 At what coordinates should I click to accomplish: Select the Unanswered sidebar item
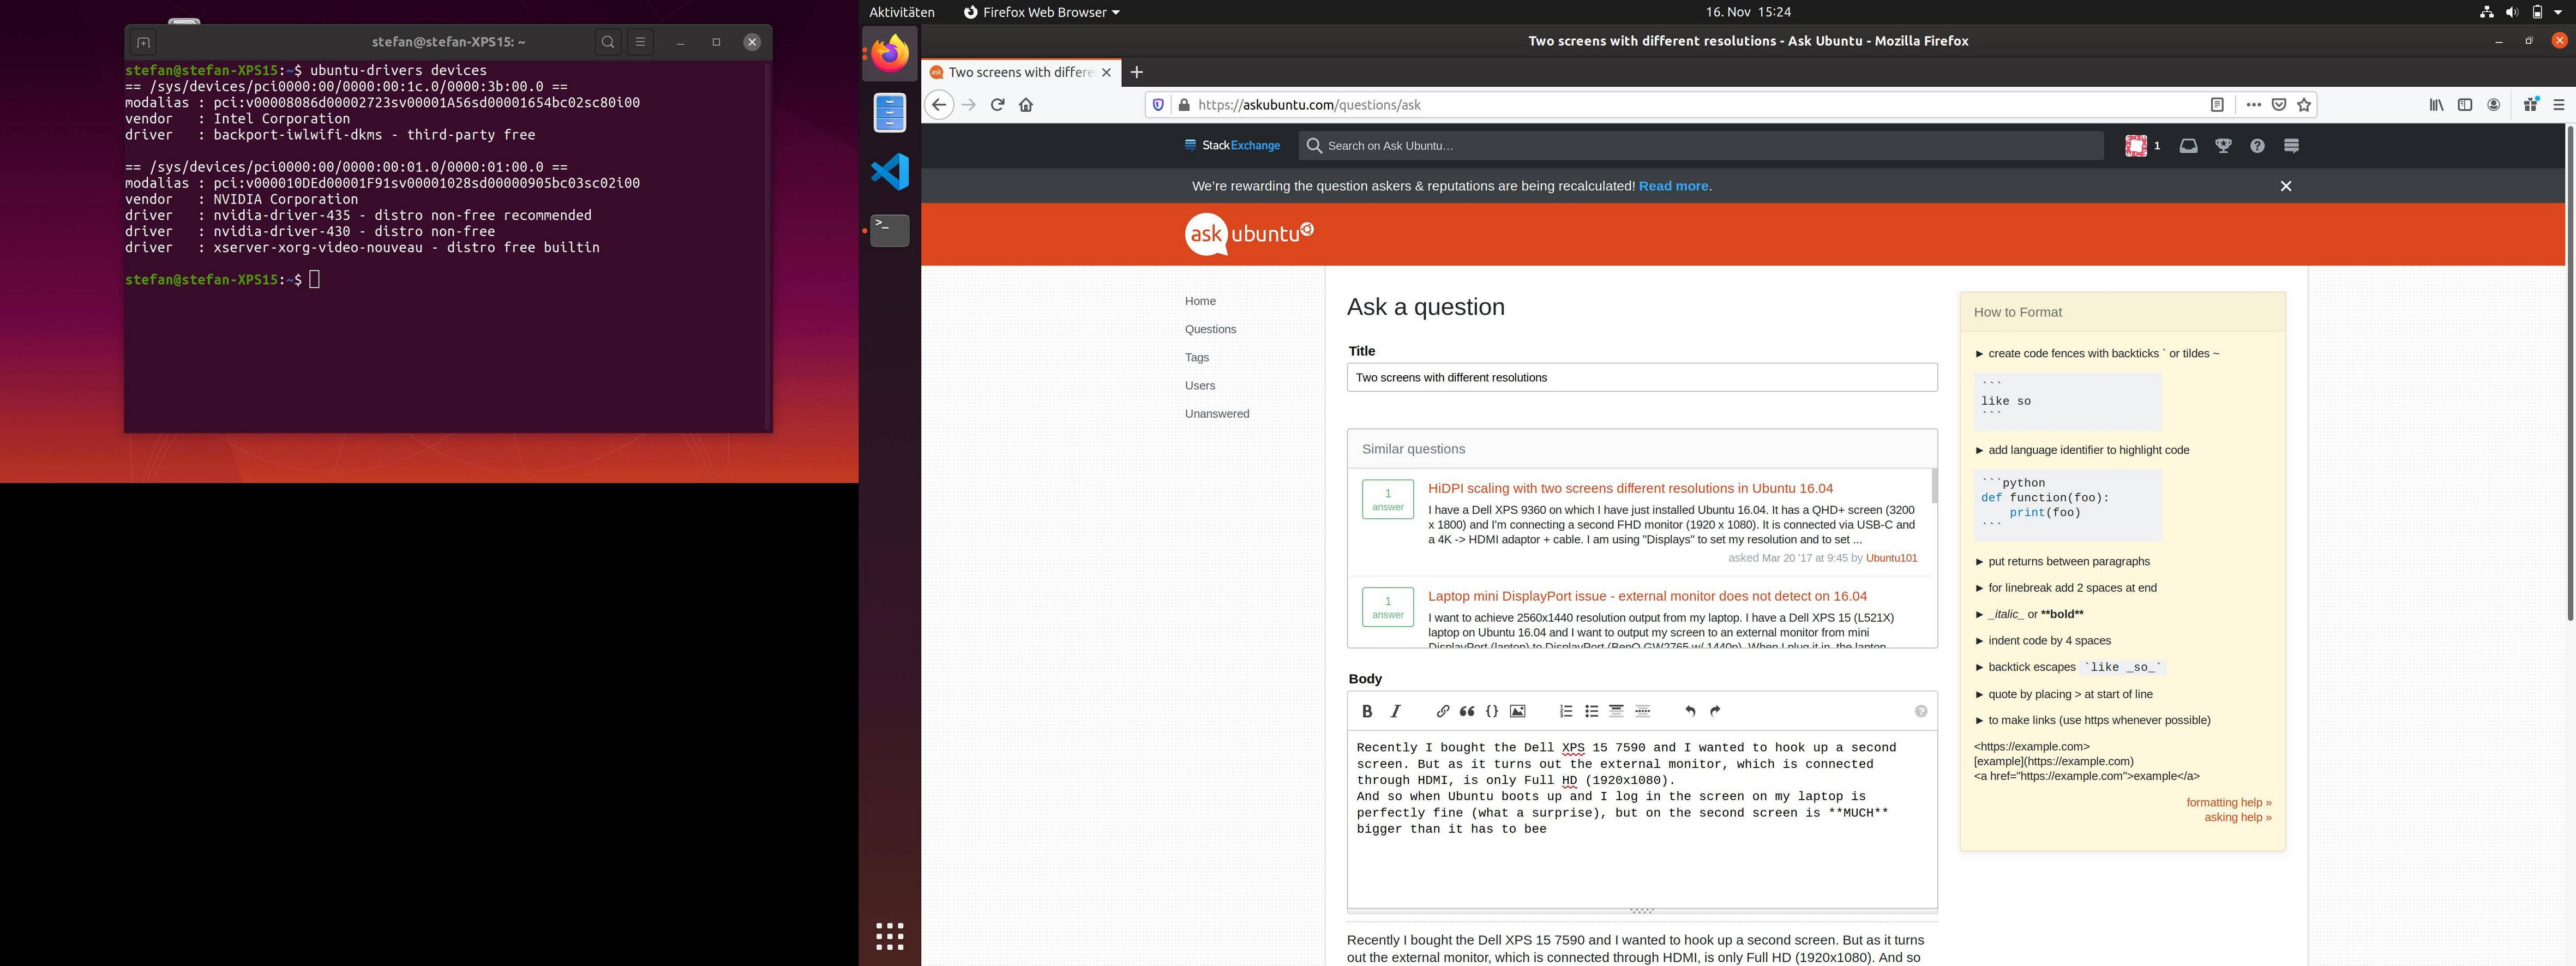pyautogui.click(x=1216, y=414)
